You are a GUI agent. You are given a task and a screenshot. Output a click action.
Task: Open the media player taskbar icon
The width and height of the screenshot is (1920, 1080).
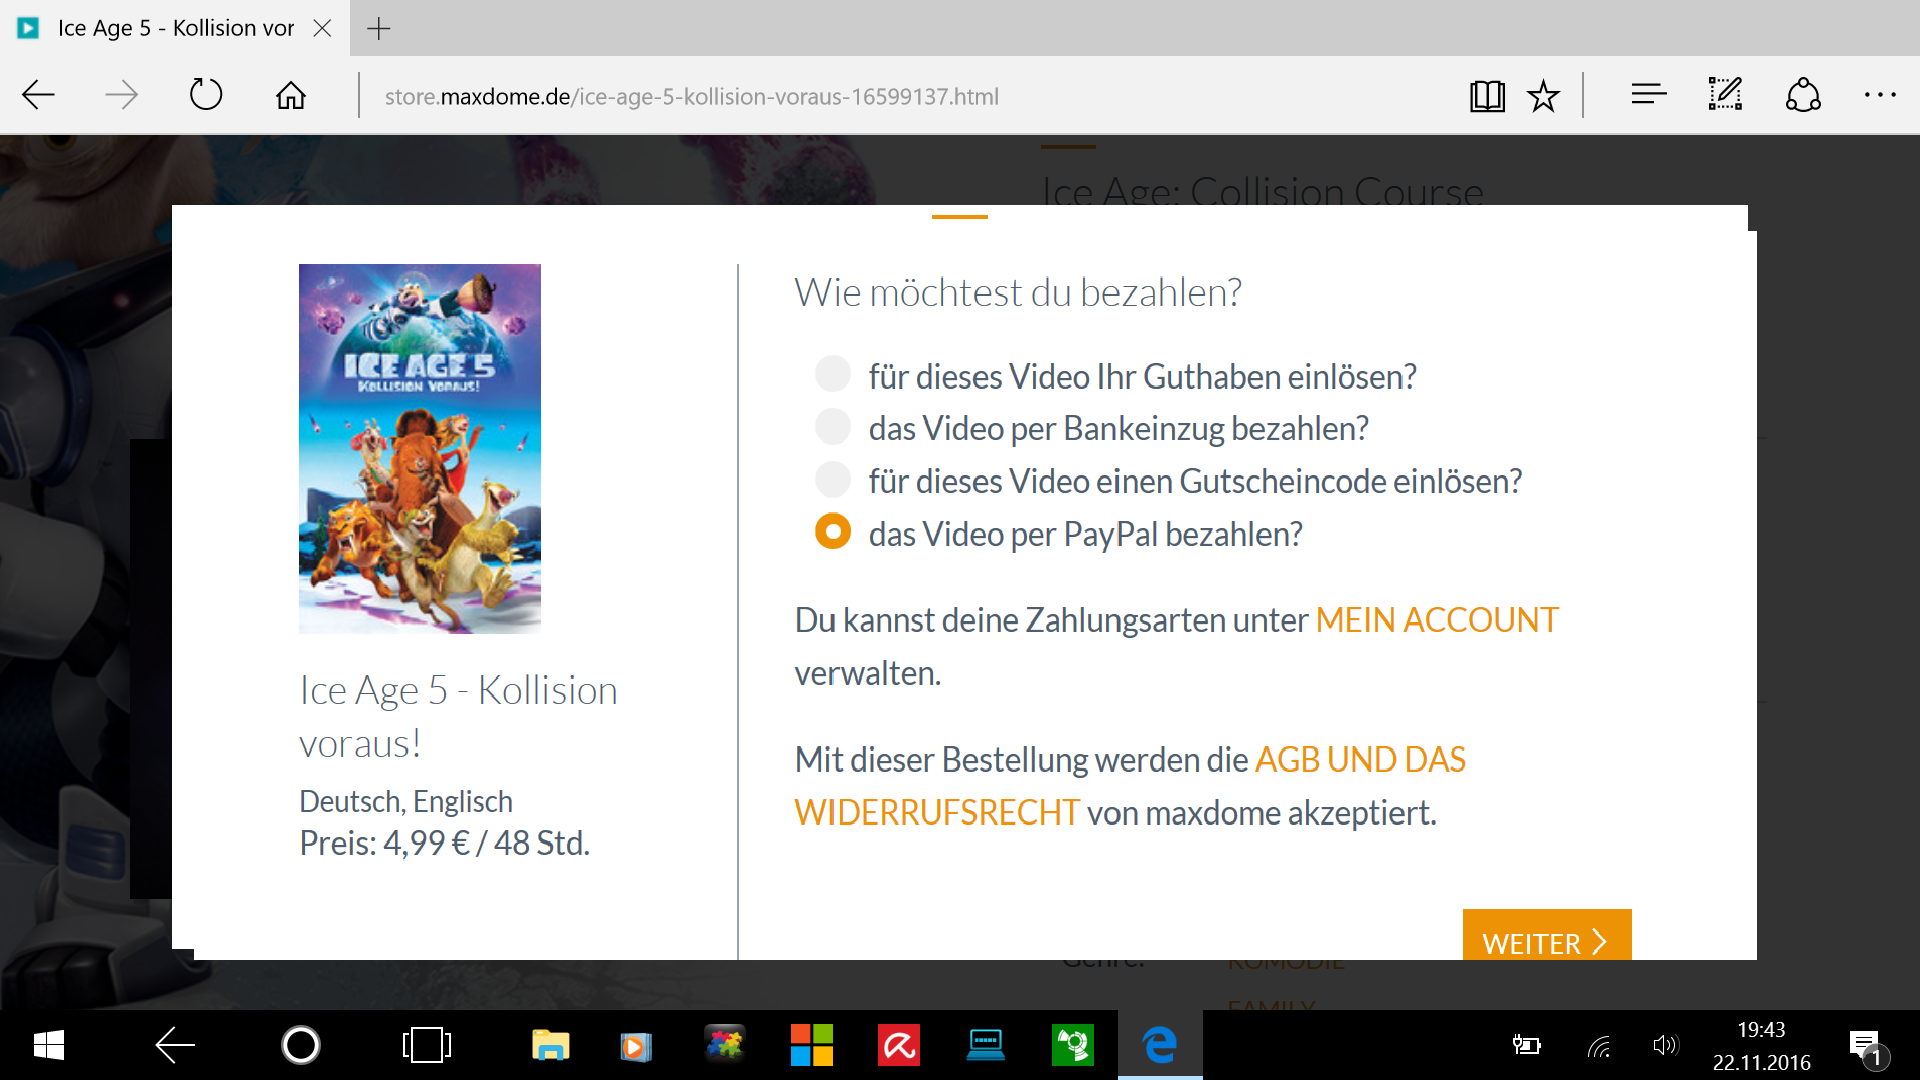tap(636, 1046)
